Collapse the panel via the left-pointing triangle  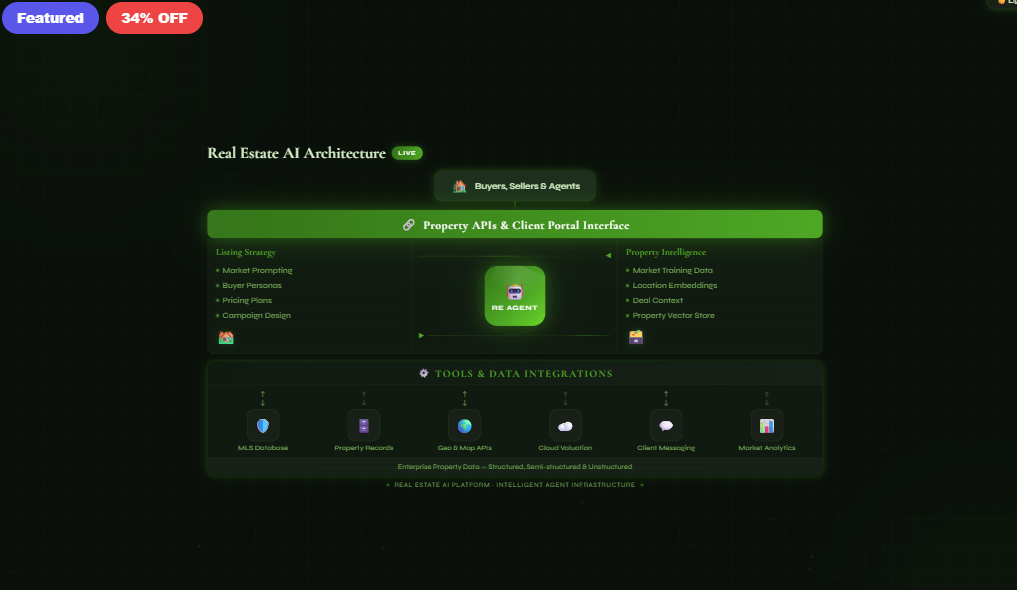coord(608,254)
